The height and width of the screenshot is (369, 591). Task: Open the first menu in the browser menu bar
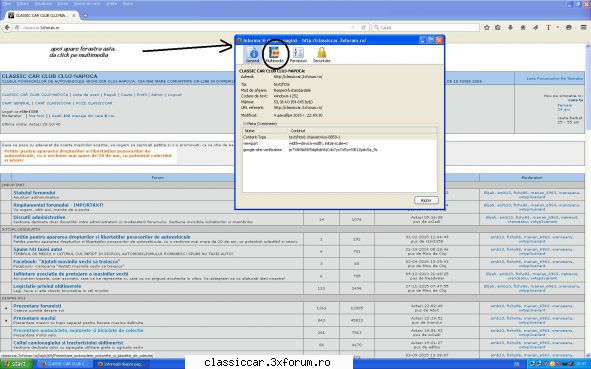point(6,3)
